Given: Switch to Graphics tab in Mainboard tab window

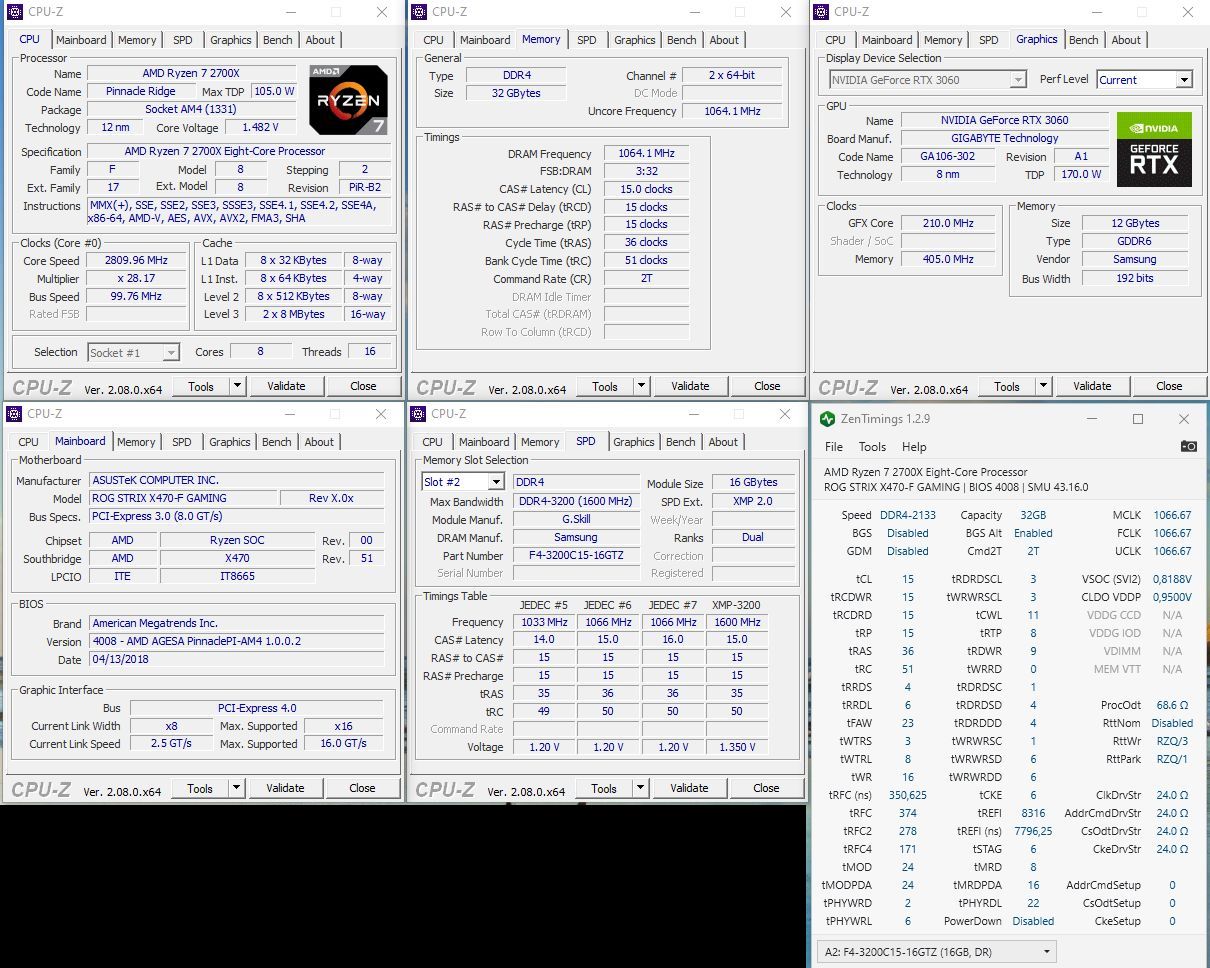Looking at the screenshot, I should click(x=230, y=442).
